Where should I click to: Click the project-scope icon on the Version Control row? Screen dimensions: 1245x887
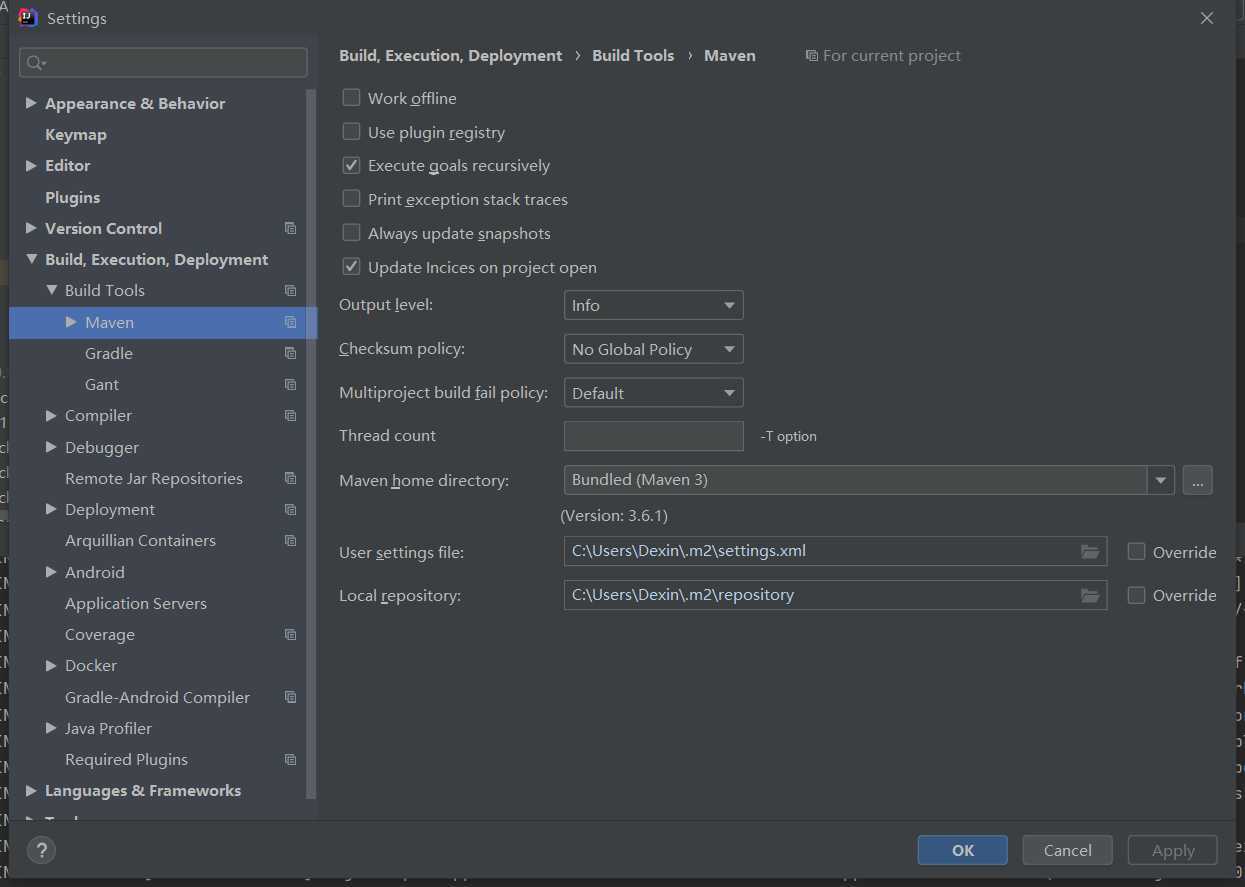pos(290,229)
